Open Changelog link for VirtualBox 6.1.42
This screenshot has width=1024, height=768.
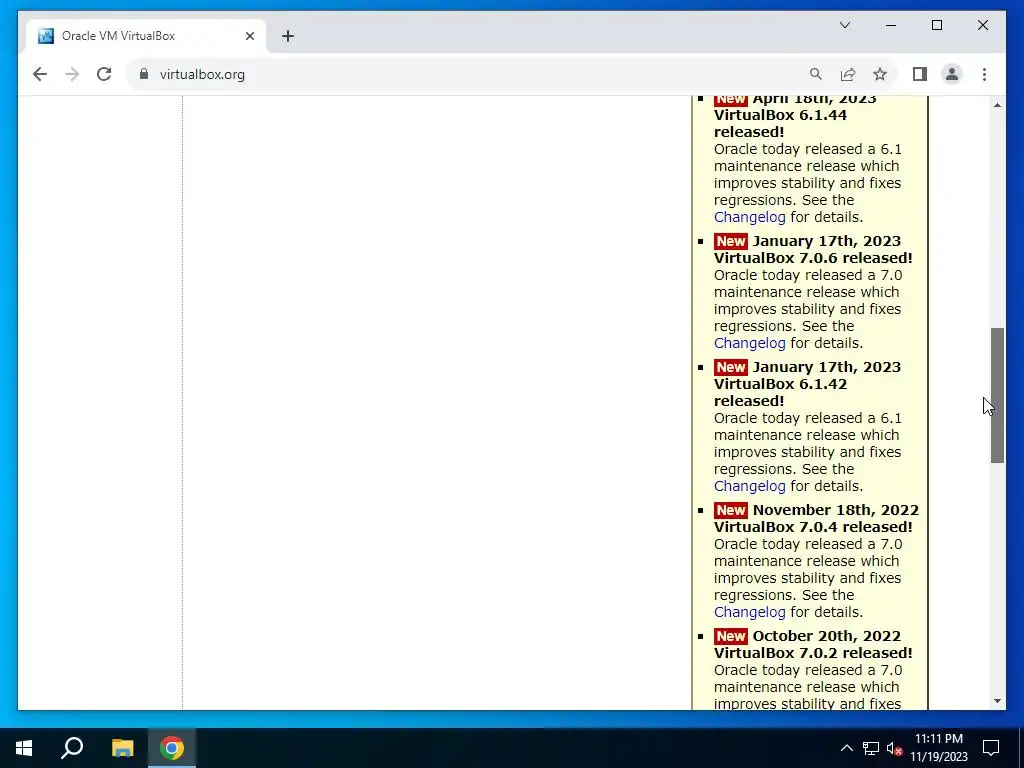tap(749, 486)
